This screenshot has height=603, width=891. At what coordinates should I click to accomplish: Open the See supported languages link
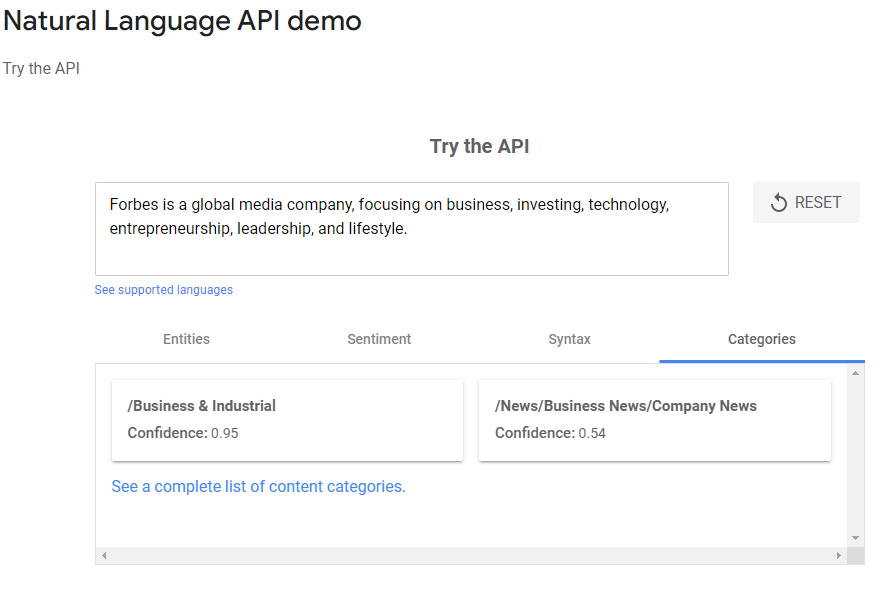[164, 290]
